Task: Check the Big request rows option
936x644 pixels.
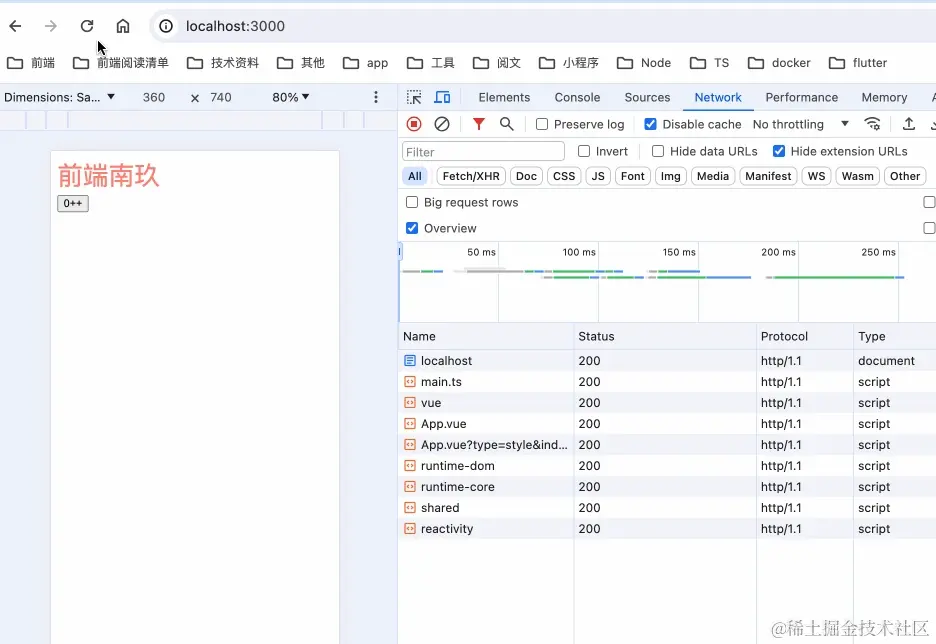Action: tap(412, 202)
